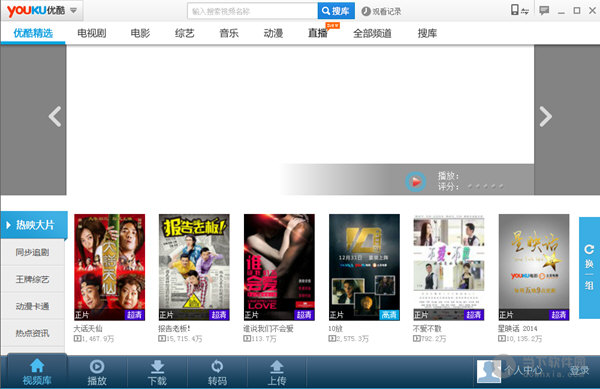The image size is (600, 389).
Task: Click the 报告老板! title text
Action: coord(174,329)
